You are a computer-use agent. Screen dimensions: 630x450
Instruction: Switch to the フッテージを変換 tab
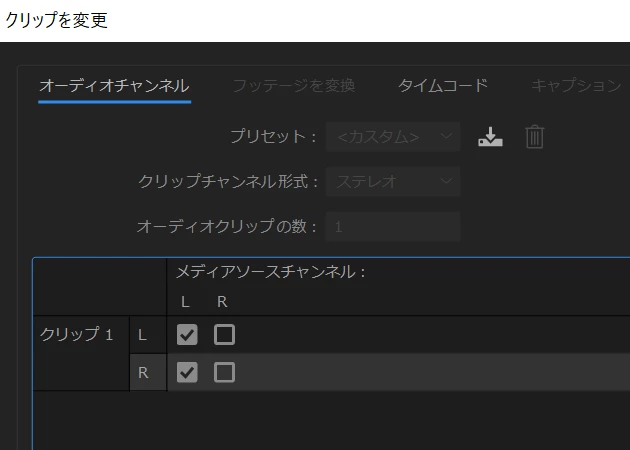coord(294,86)
